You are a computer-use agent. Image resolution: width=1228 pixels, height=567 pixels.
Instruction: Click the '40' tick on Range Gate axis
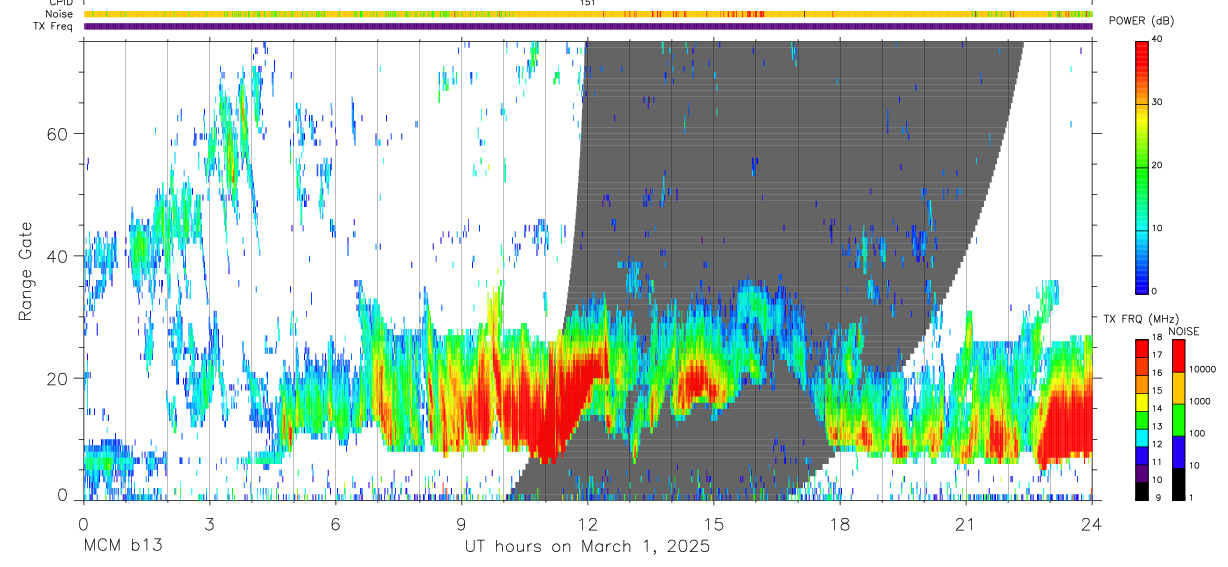click(x=58, y=256)
